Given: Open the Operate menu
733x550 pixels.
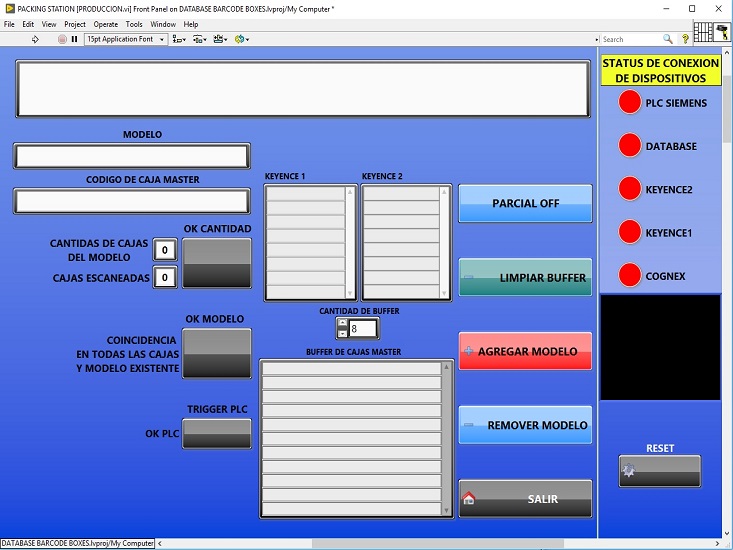Looking at the screenshot, I should click(106, 24).
